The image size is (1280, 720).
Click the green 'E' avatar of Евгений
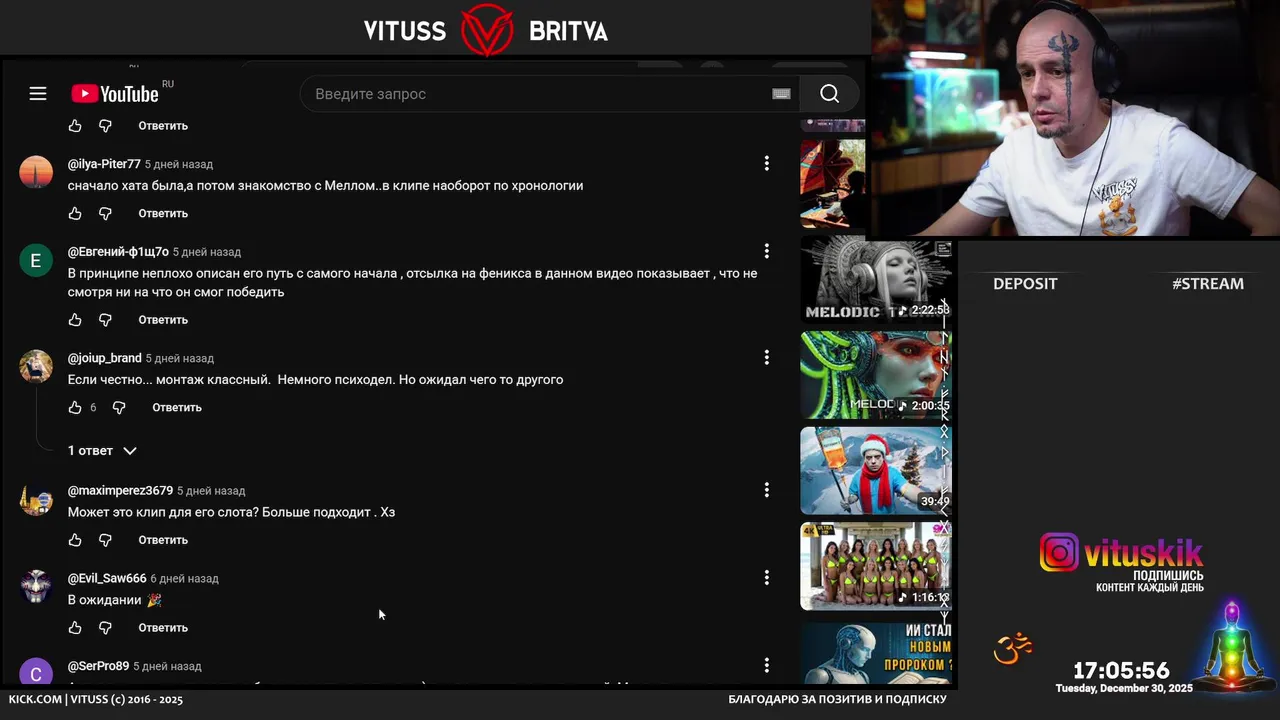[x=36, y=260]
